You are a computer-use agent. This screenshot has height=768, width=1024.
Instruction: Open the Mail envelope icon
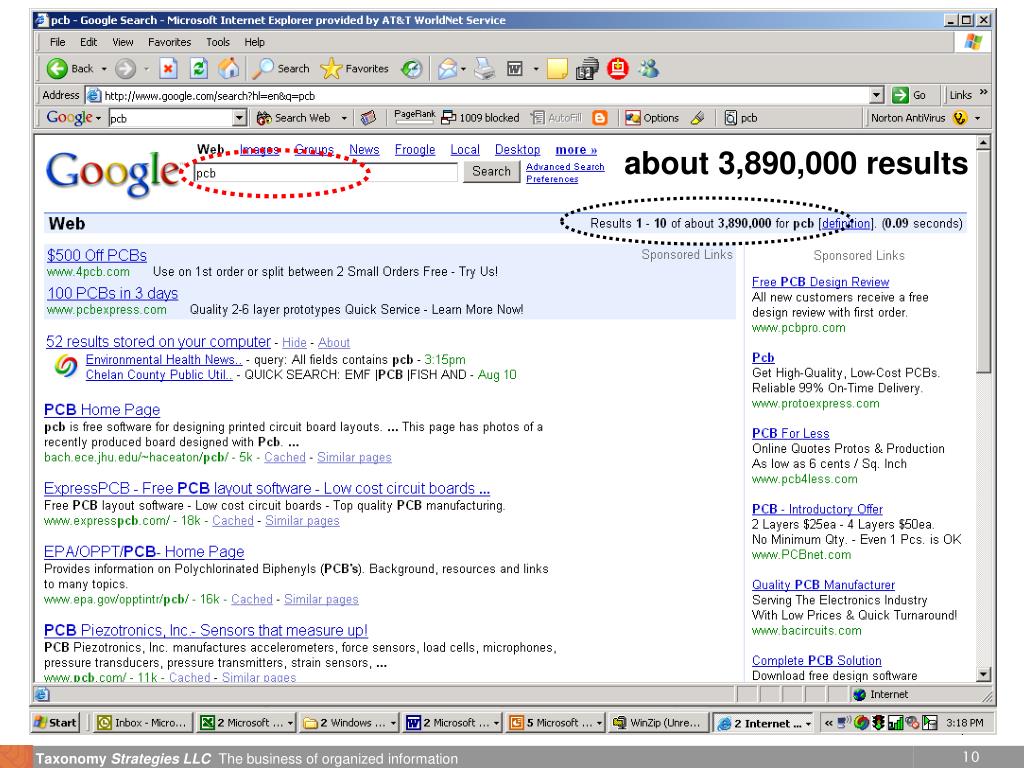[x=447, y=69]
